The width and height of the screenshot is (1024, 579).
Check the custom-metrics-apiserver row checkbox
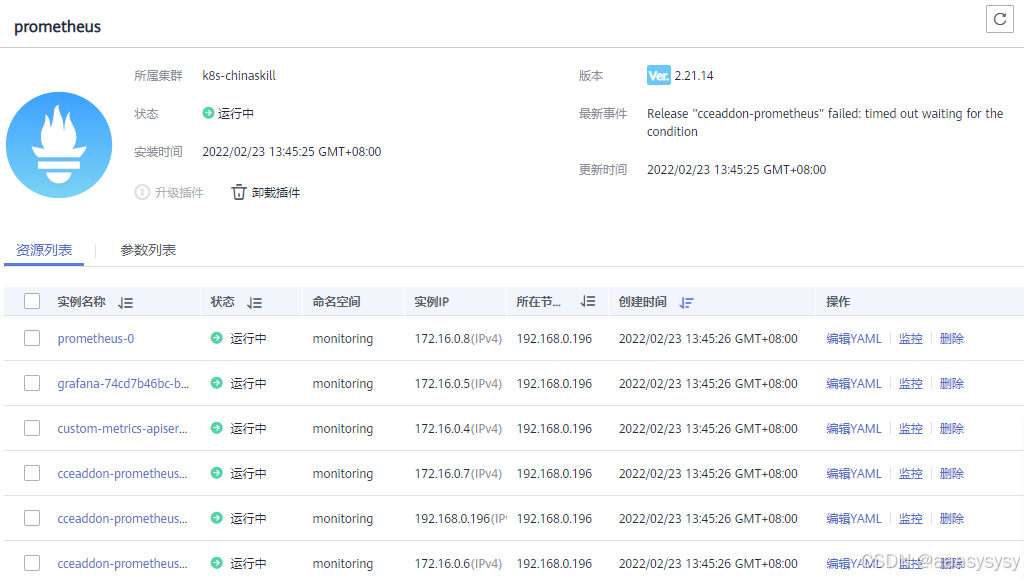(x=32, y=428)
